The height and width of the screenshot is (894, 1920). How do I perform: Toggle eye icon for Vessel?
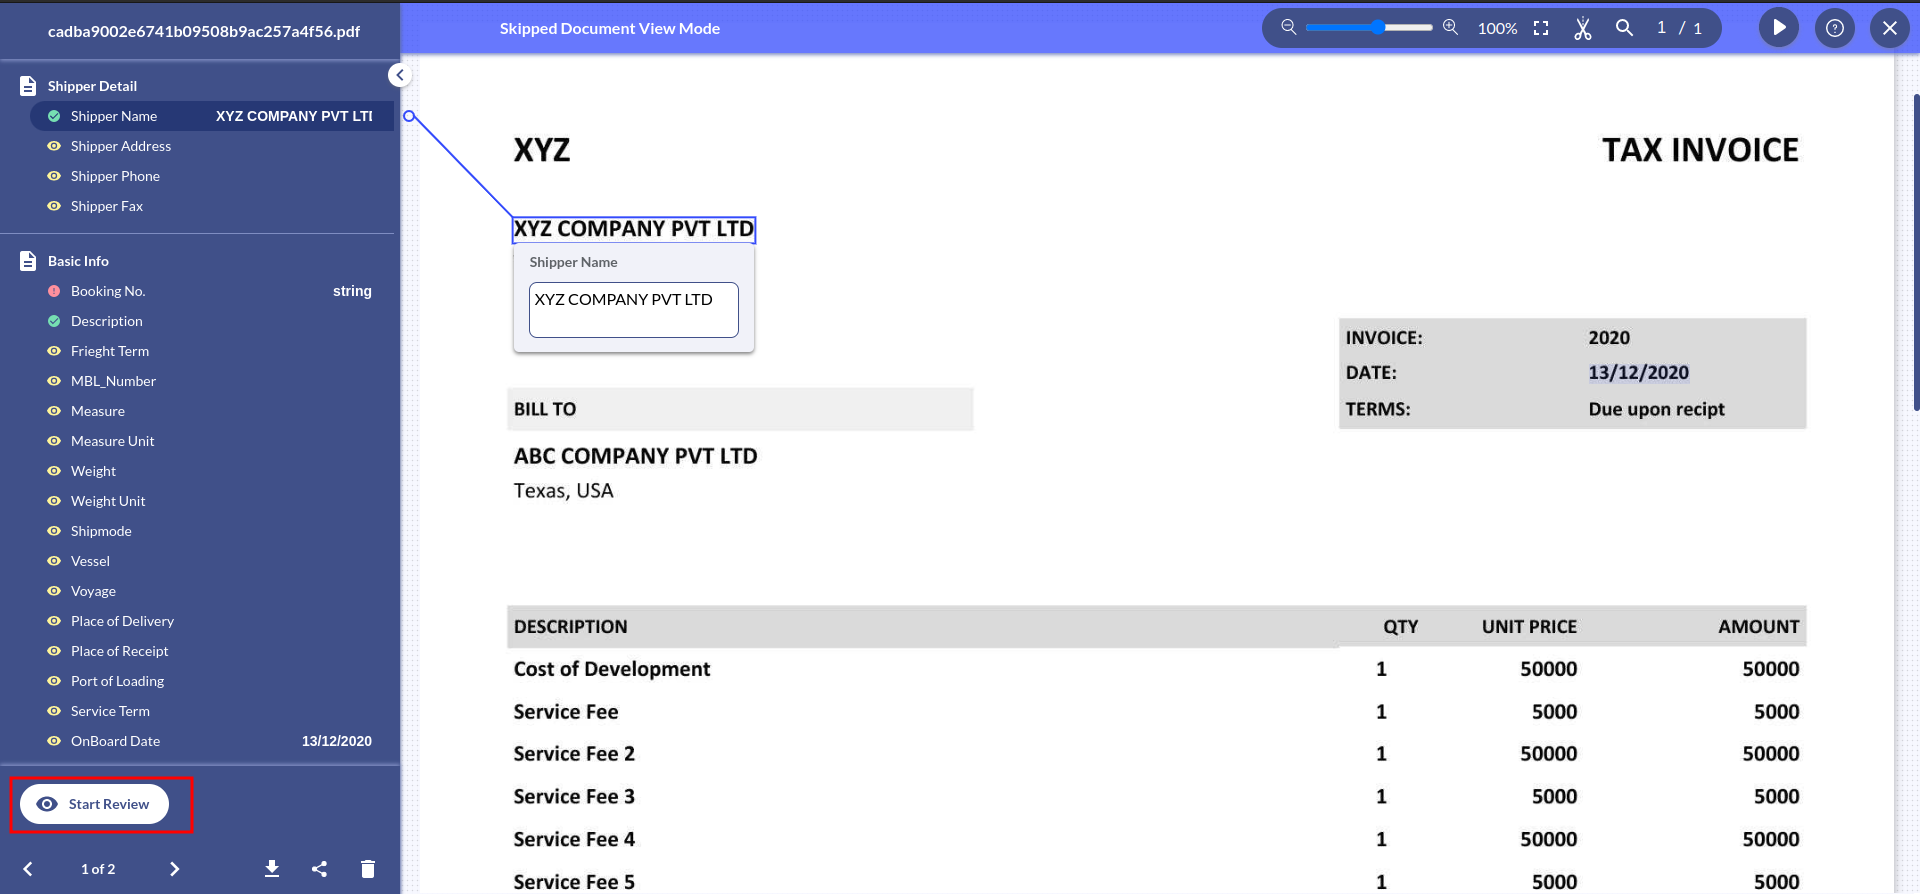tap(54, 561)
